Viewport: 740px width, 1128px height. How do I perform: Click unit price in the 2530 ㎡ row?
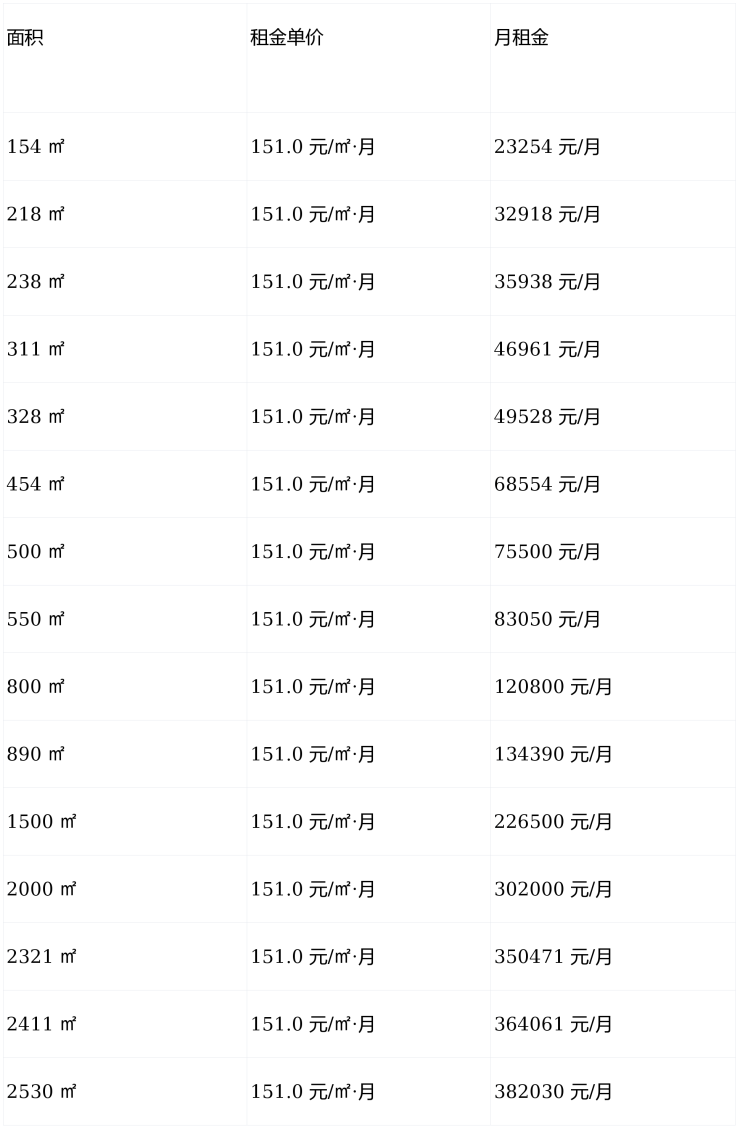pos(313,1092)
